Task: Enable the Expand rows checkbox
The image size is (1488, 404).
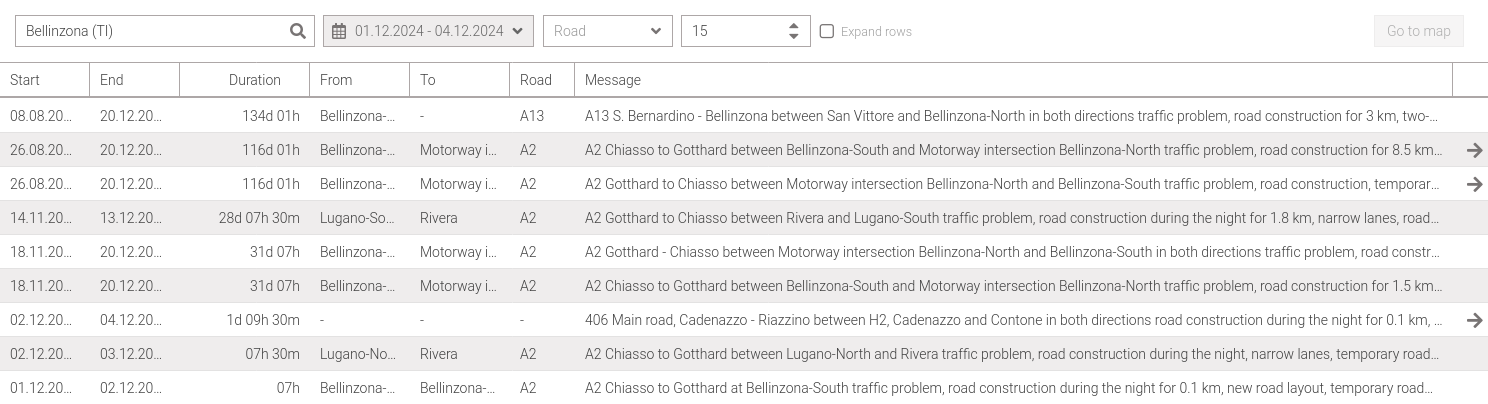Action: 827,31
